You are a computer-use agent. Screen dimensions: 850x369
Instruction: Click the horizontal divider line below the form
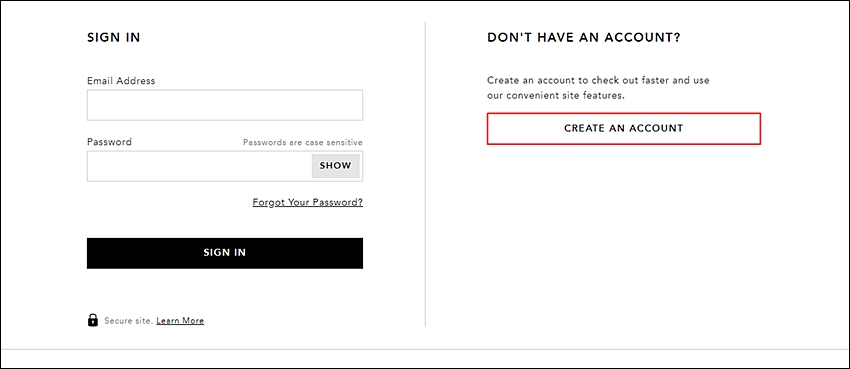(x=425, y=349)
